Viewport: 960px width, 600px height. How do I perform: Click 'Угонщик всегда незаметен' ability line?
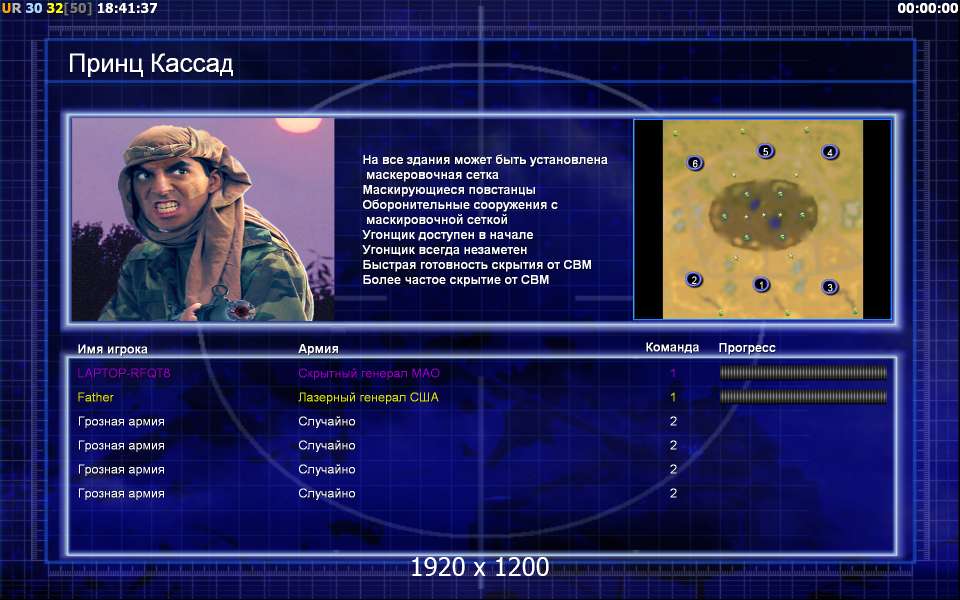click(x=444, y=250)
